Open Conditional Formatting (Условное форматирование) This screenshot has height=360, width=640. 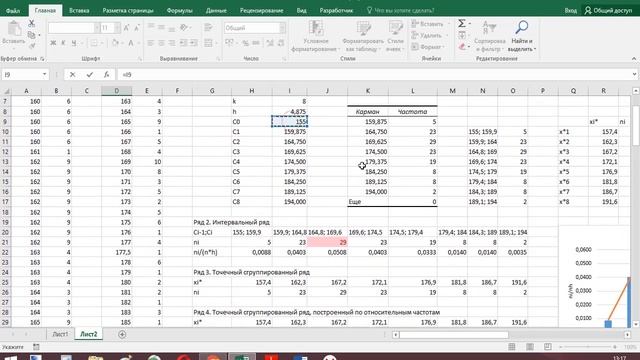point(316,36)
